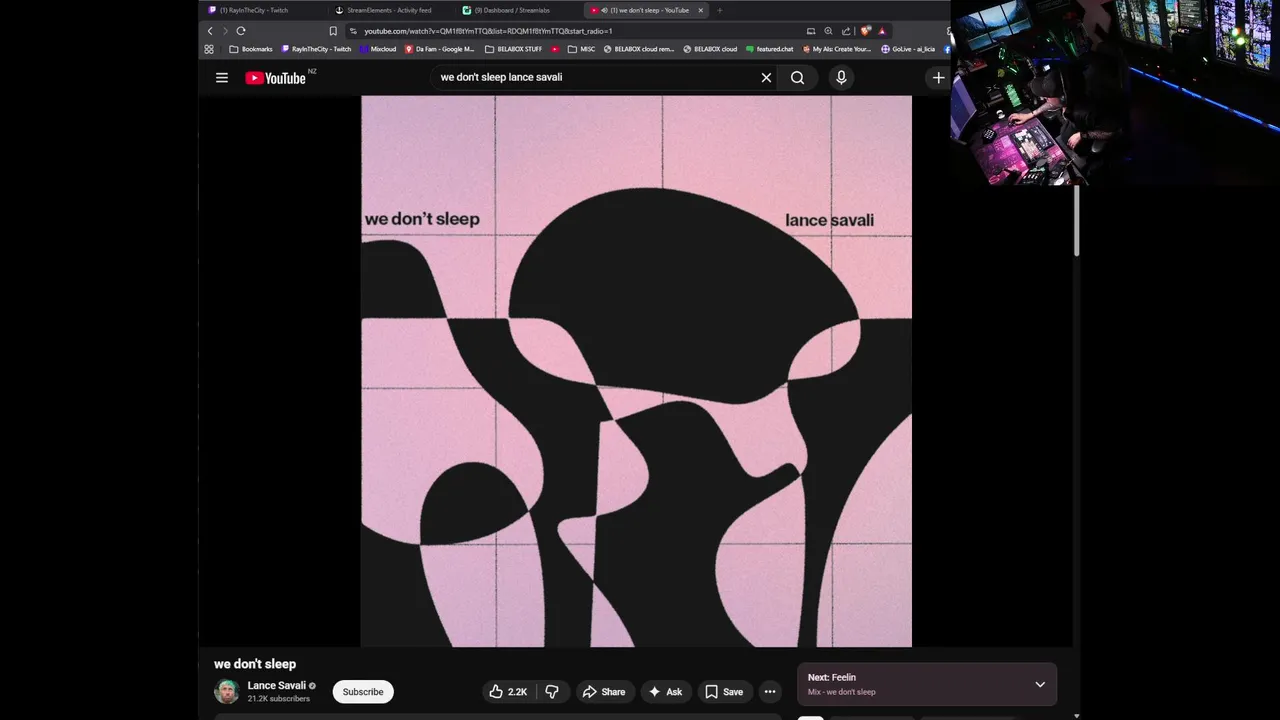Open a new browser tab
The height and width of the screenshot is (720, 1280).
tap(719, 10)
